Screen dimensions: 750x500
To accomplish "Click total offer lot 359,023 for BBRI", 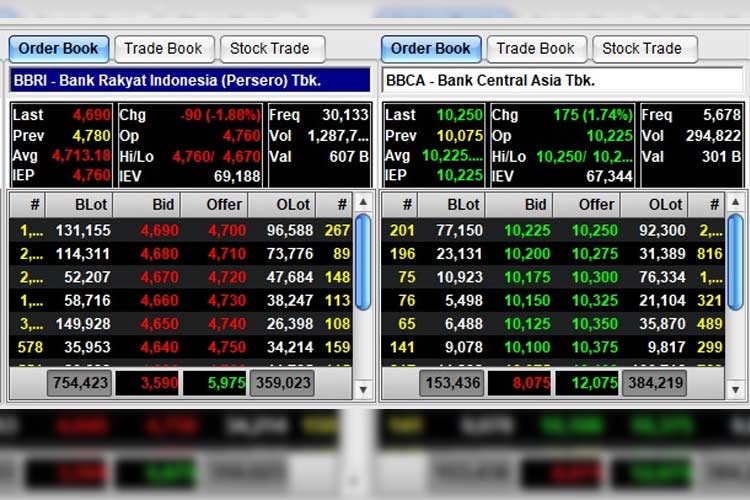I will pos(282,383).
